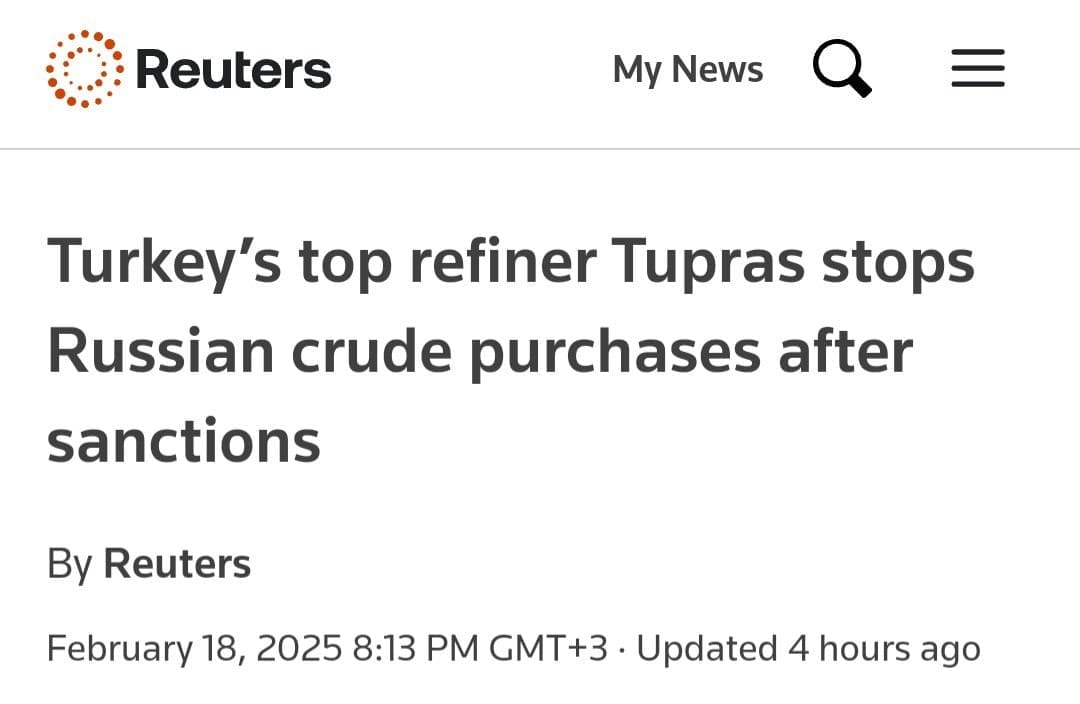1080x704 pixels.
Task: Go to My News
Action: click(687, 69)
